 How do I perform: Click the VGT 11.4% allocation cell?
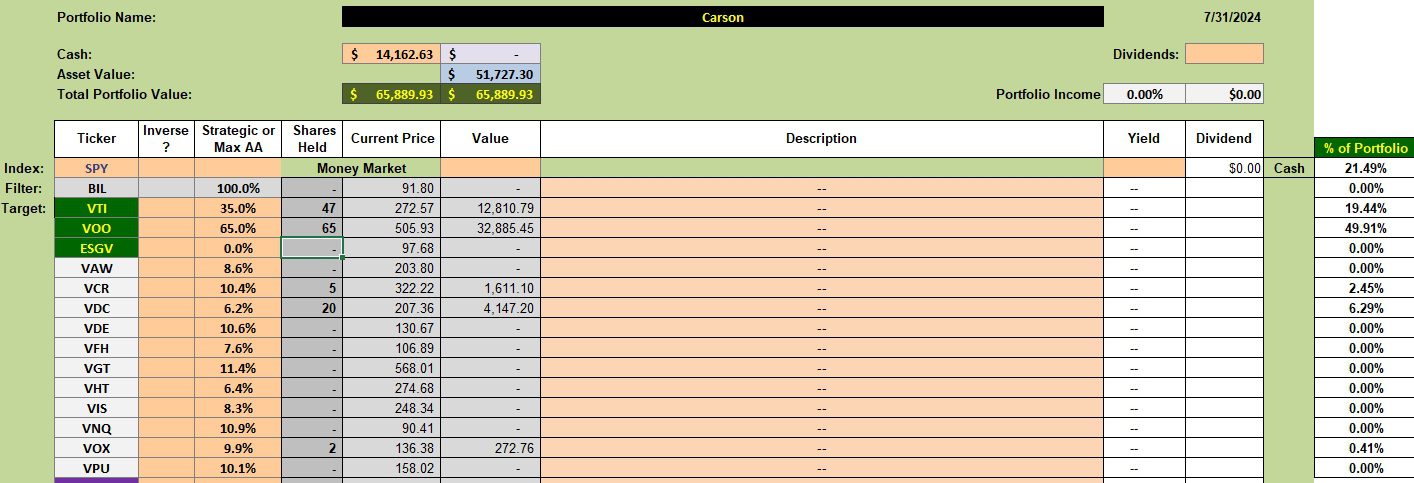coord(238,368)
